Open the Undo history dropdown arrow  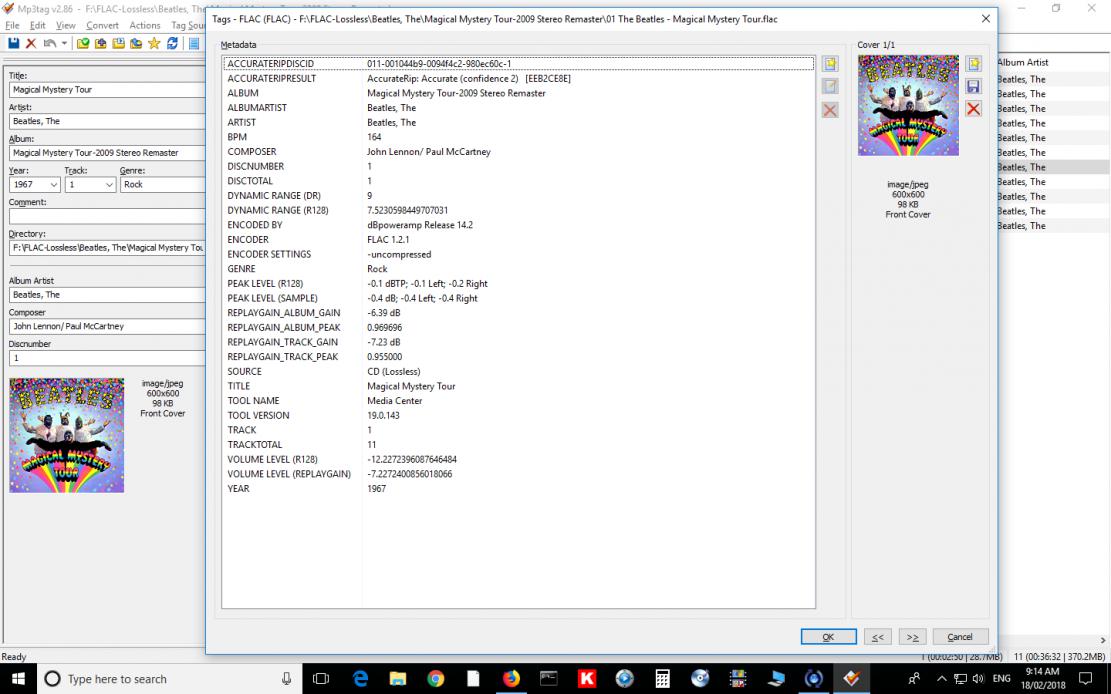tap(64, 43)
